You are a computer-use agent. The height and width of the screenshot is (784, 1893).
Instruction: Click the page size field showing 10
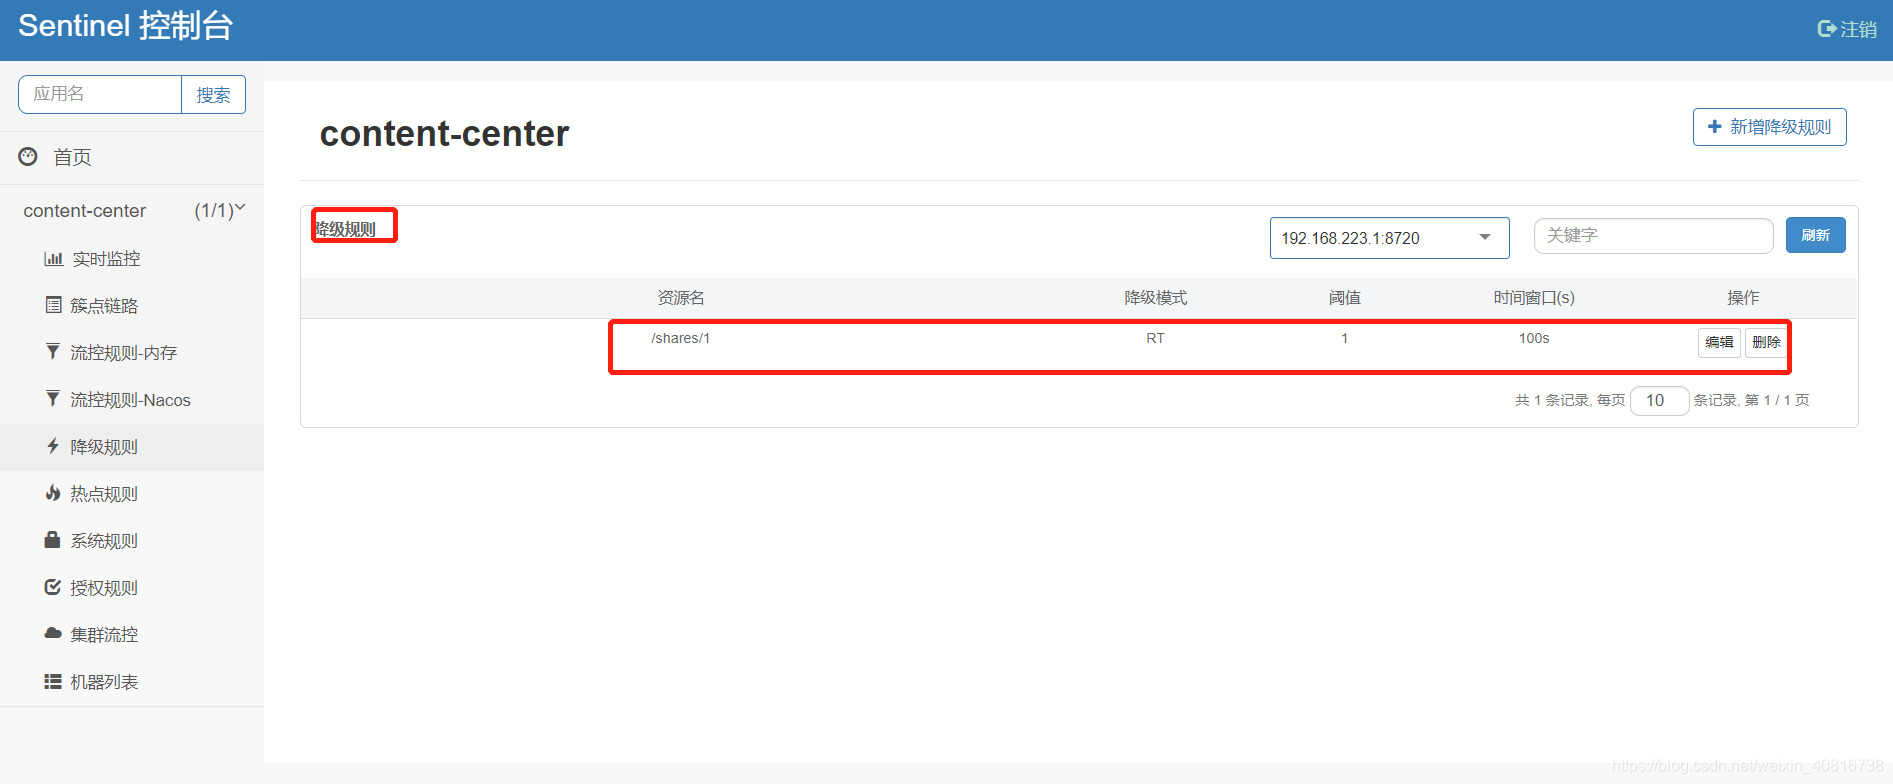[x=1659, y=400]
